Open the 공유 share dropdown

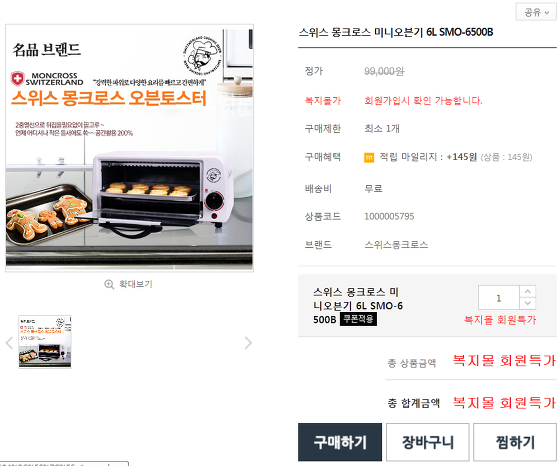(536, 12)
